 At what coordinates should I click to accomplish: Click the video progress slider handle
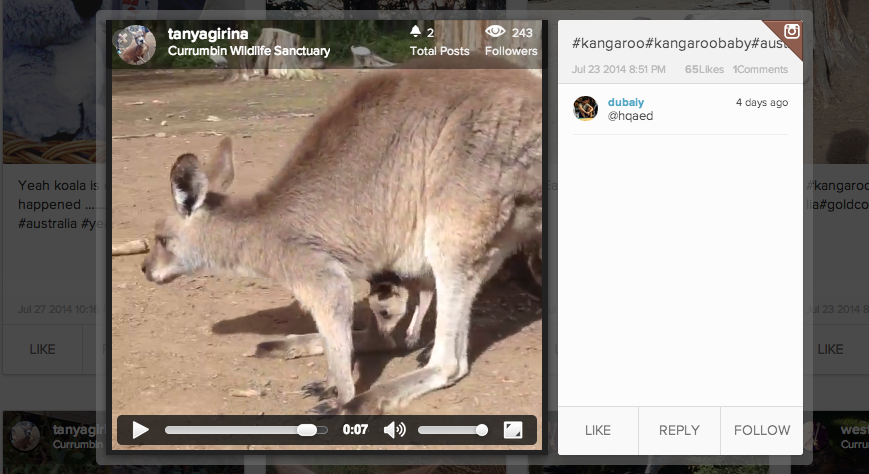tap(307, 430)
